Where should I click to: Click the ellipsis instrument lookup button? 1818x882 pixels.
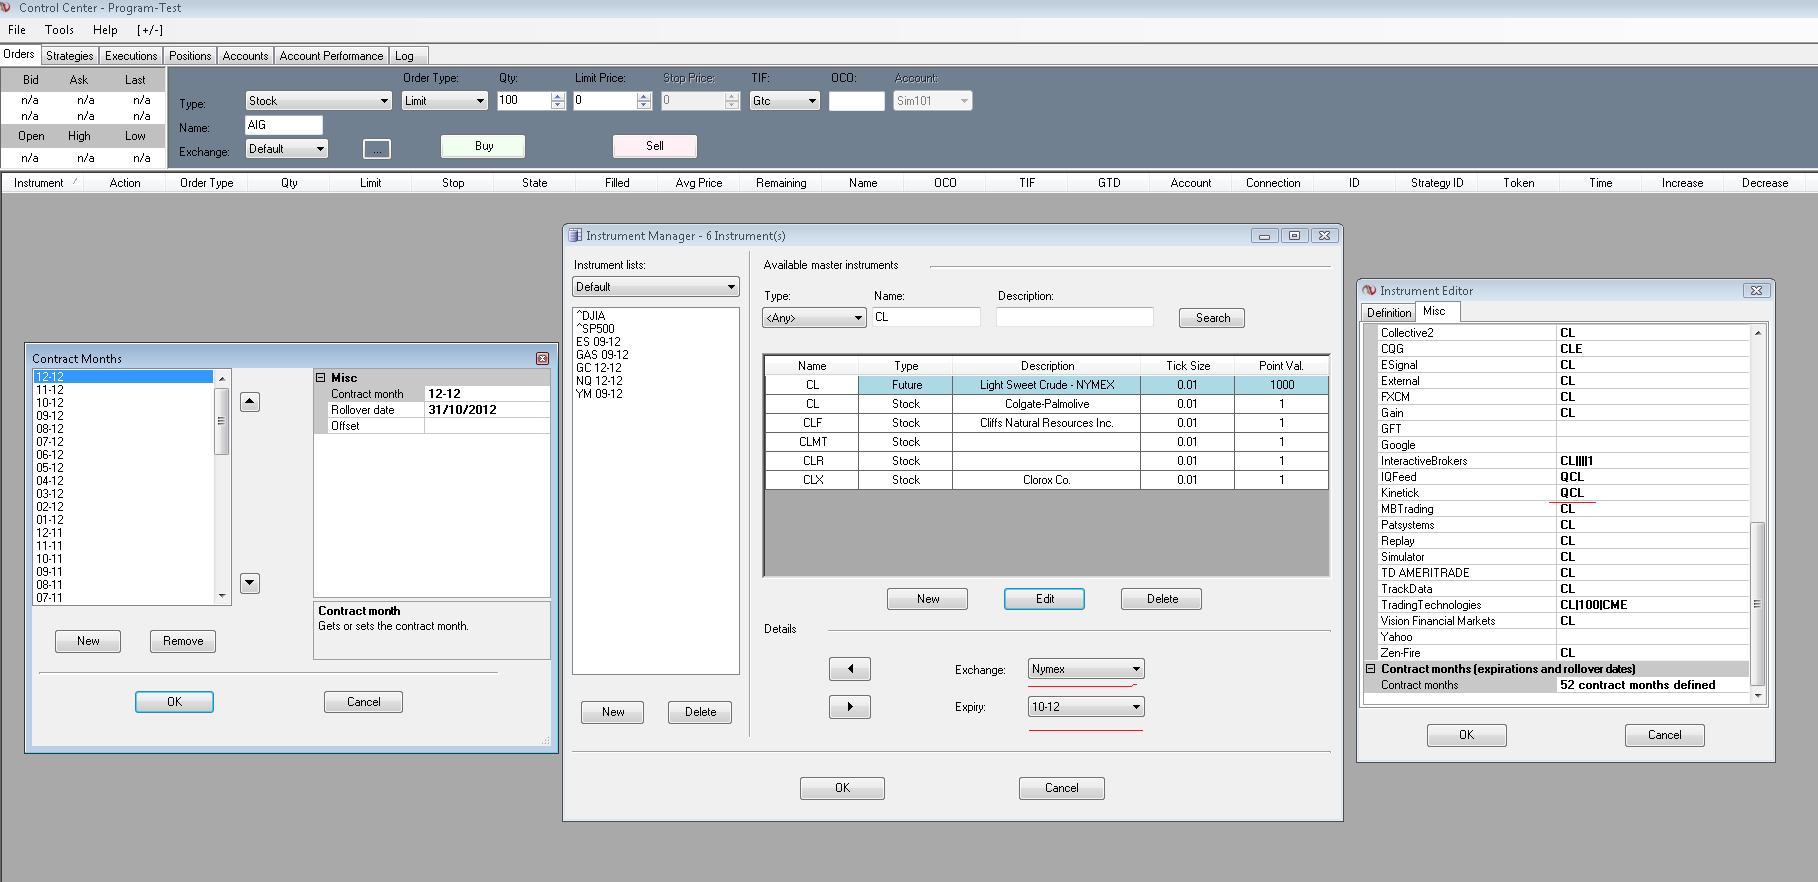376,149
